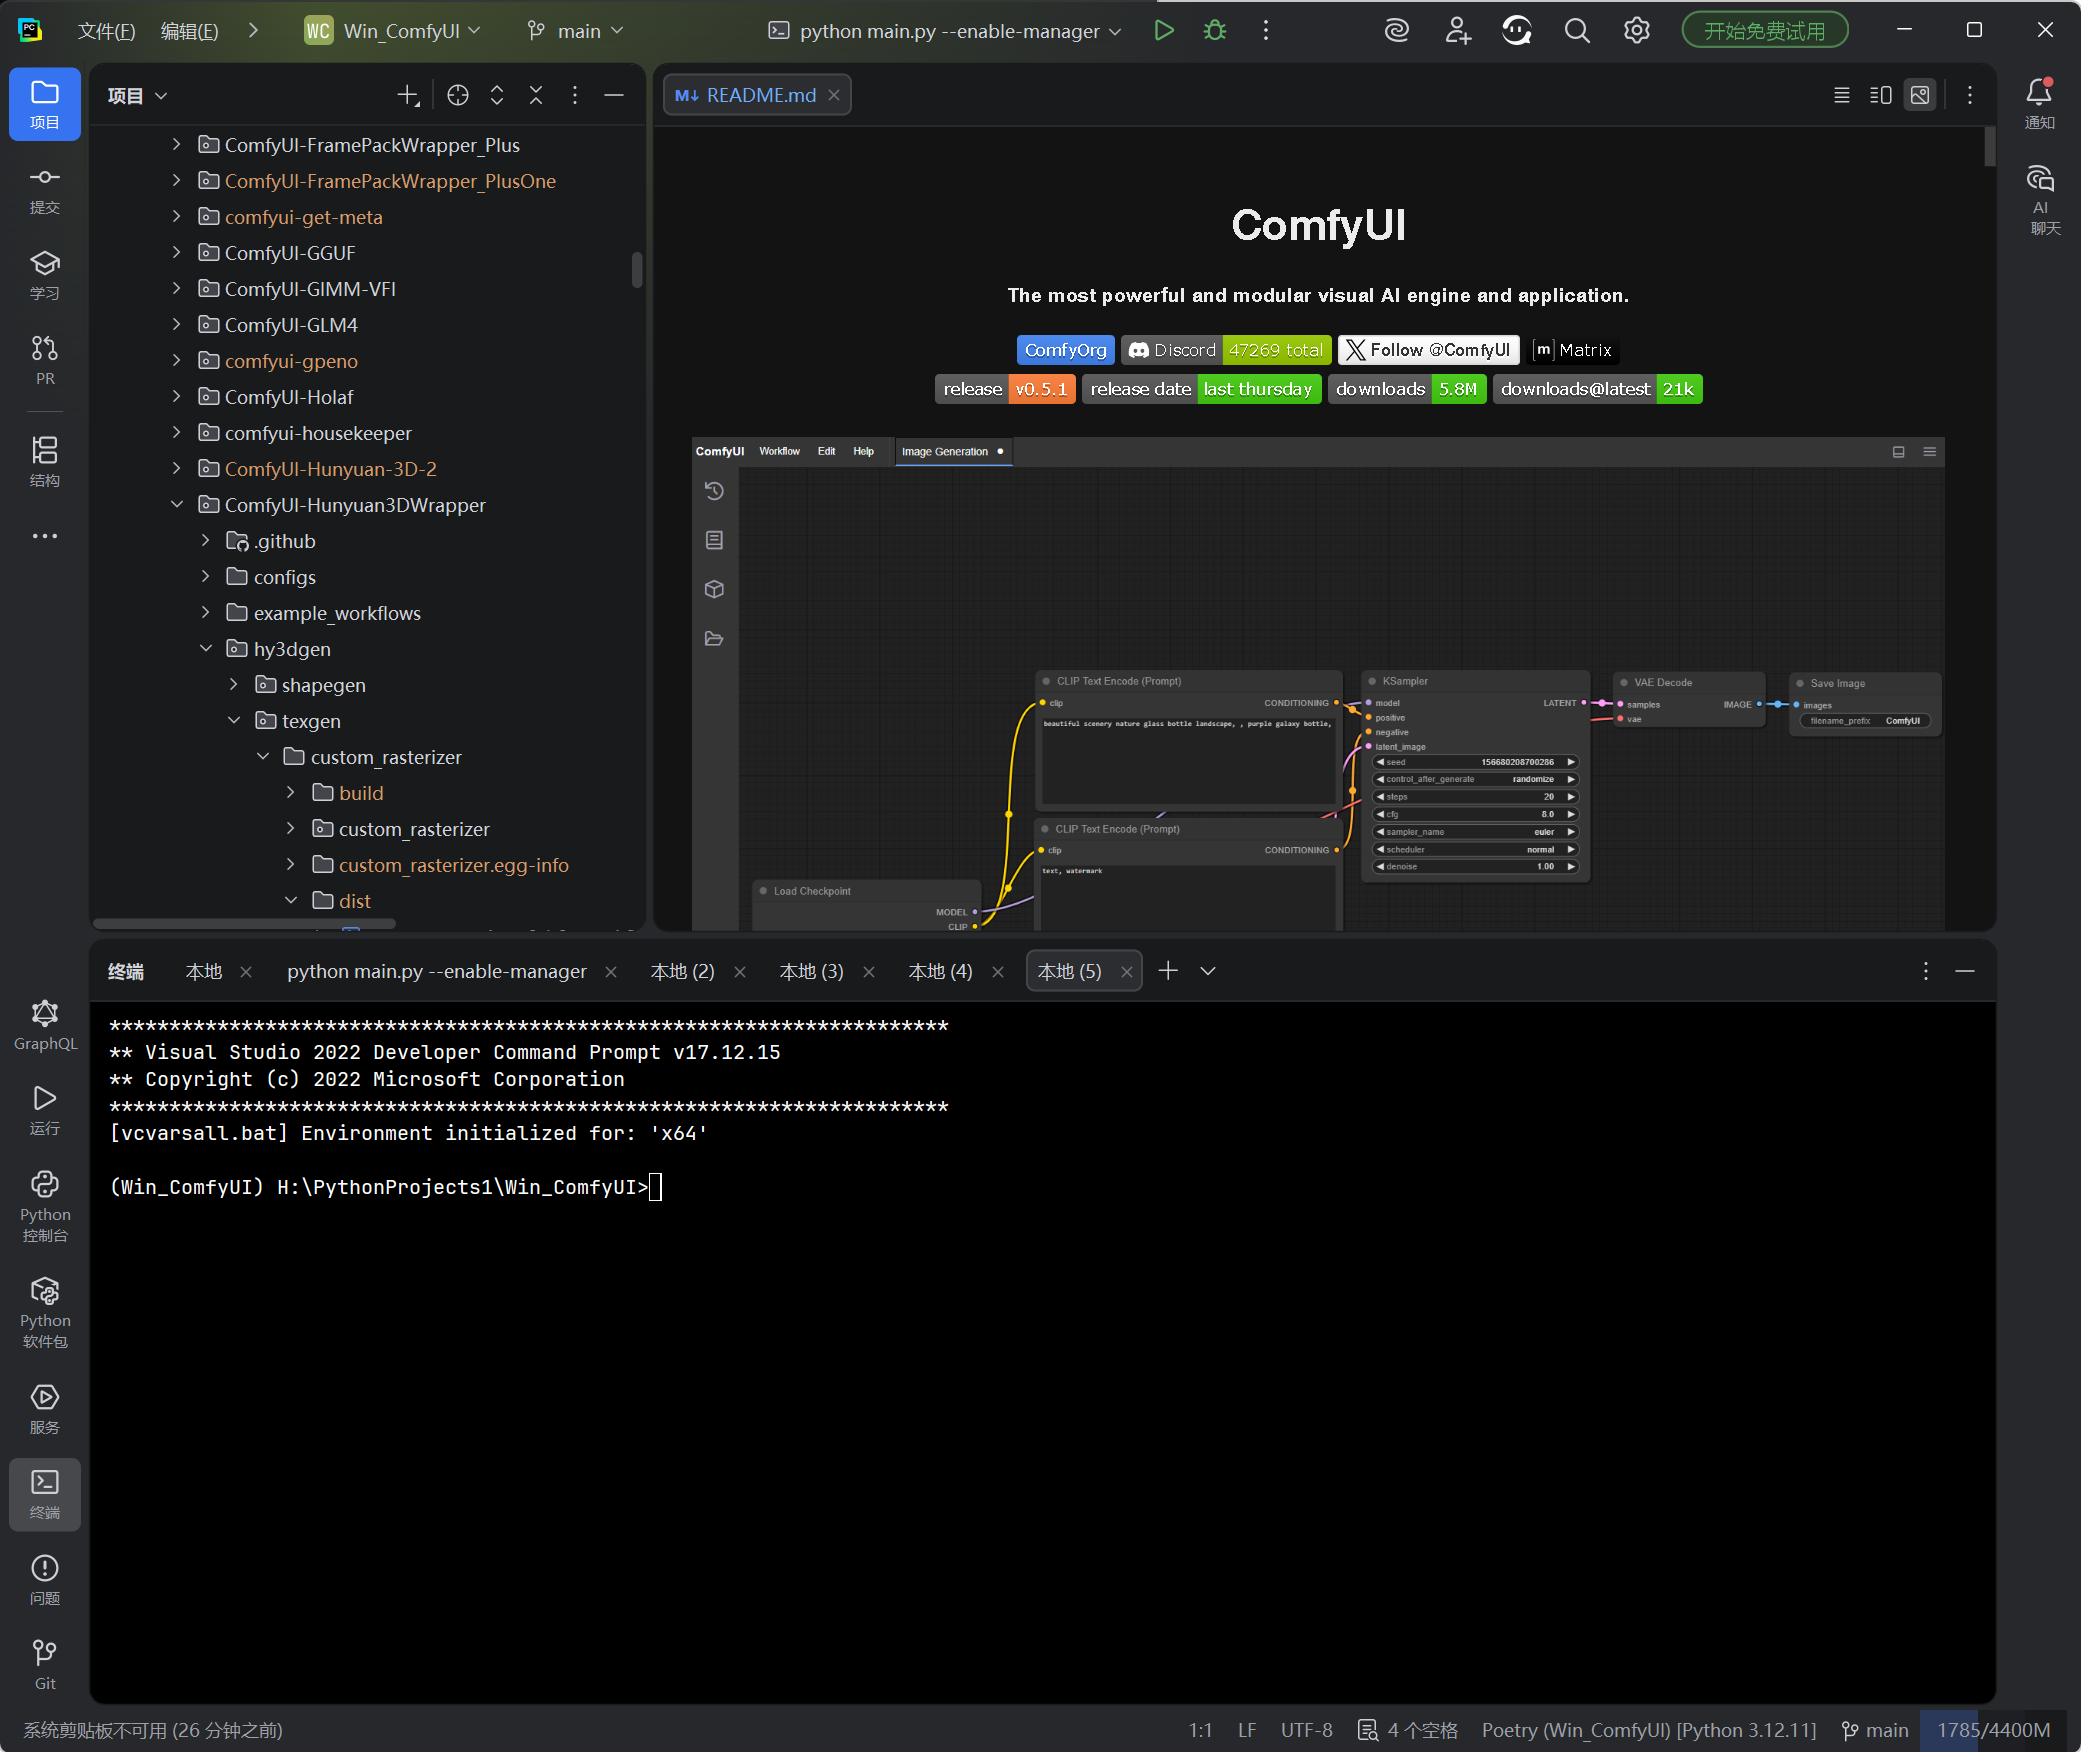Click the Run button in the top toolbar
The image size is (2081, 1752).
[1163, 30]
